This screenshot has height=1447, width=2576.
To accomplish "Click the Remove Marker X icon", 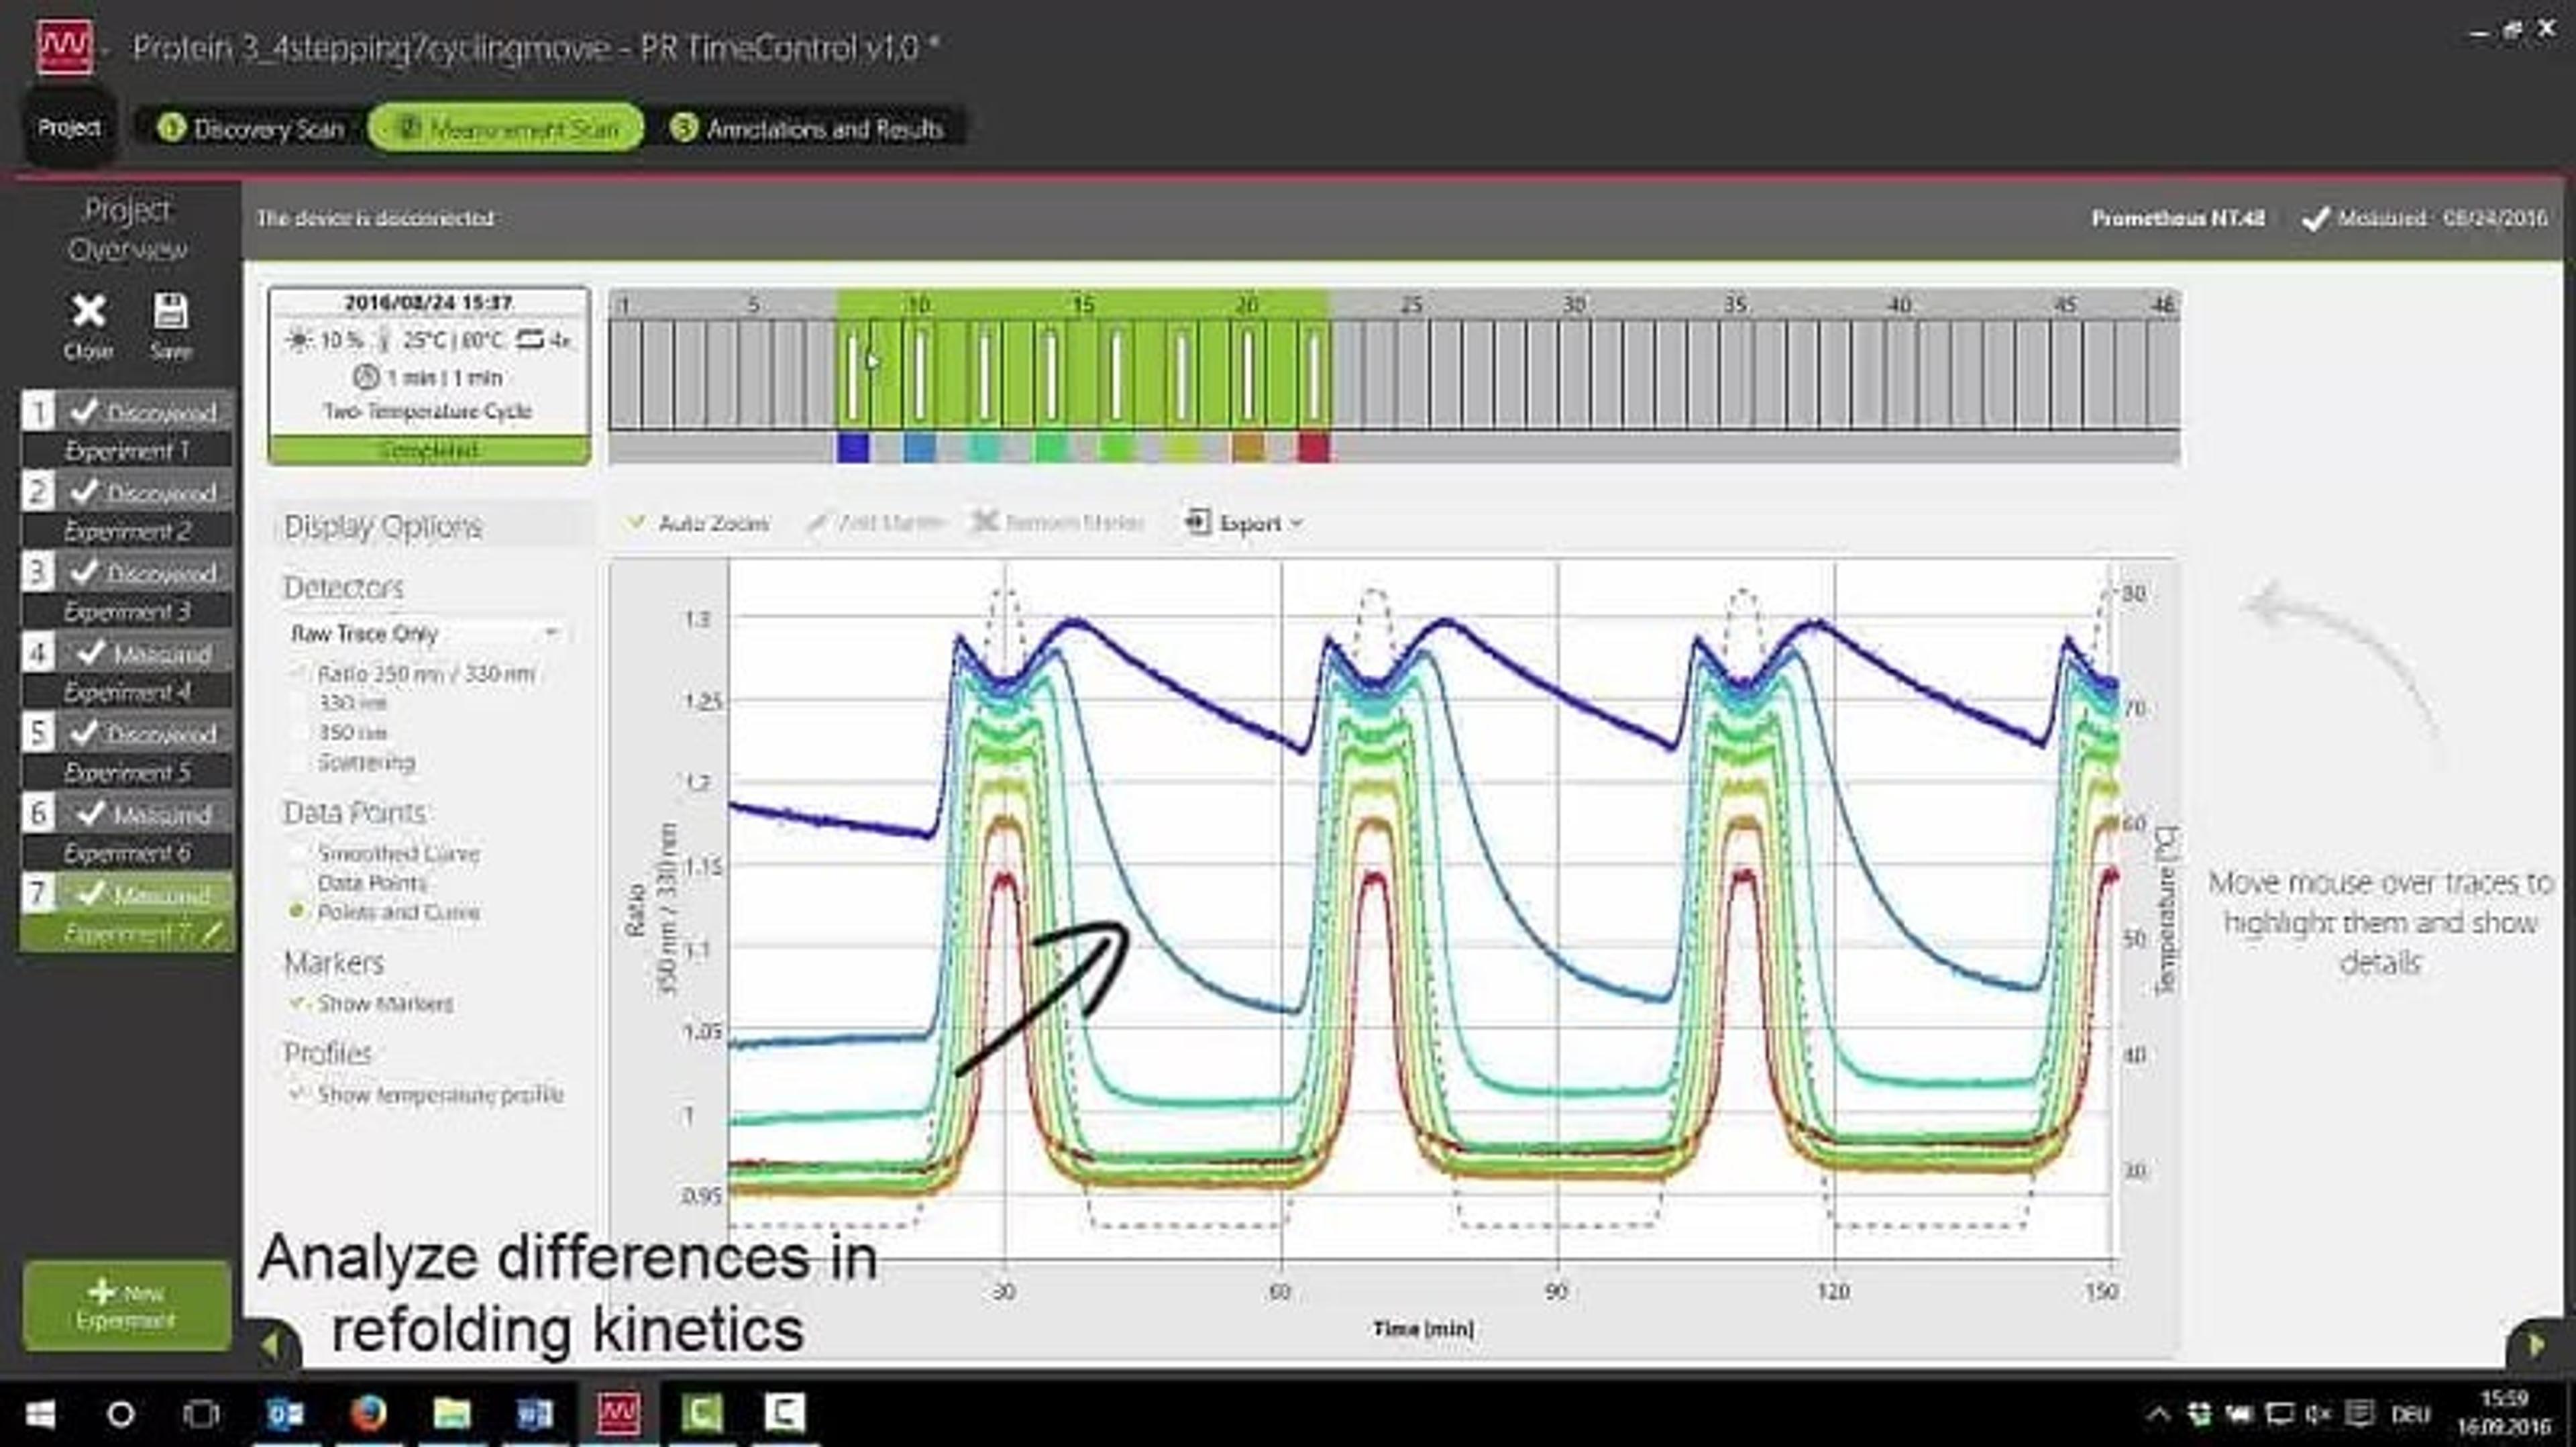I will pyautogui.click(x=984, y=522).
